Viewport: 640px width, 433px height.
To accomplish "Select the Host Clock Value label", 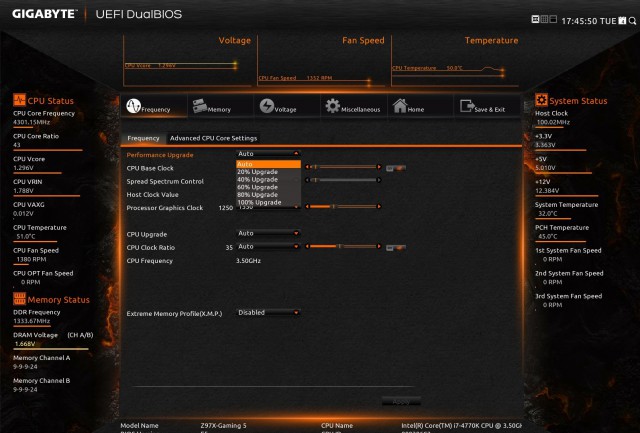I will pos(152,195).
